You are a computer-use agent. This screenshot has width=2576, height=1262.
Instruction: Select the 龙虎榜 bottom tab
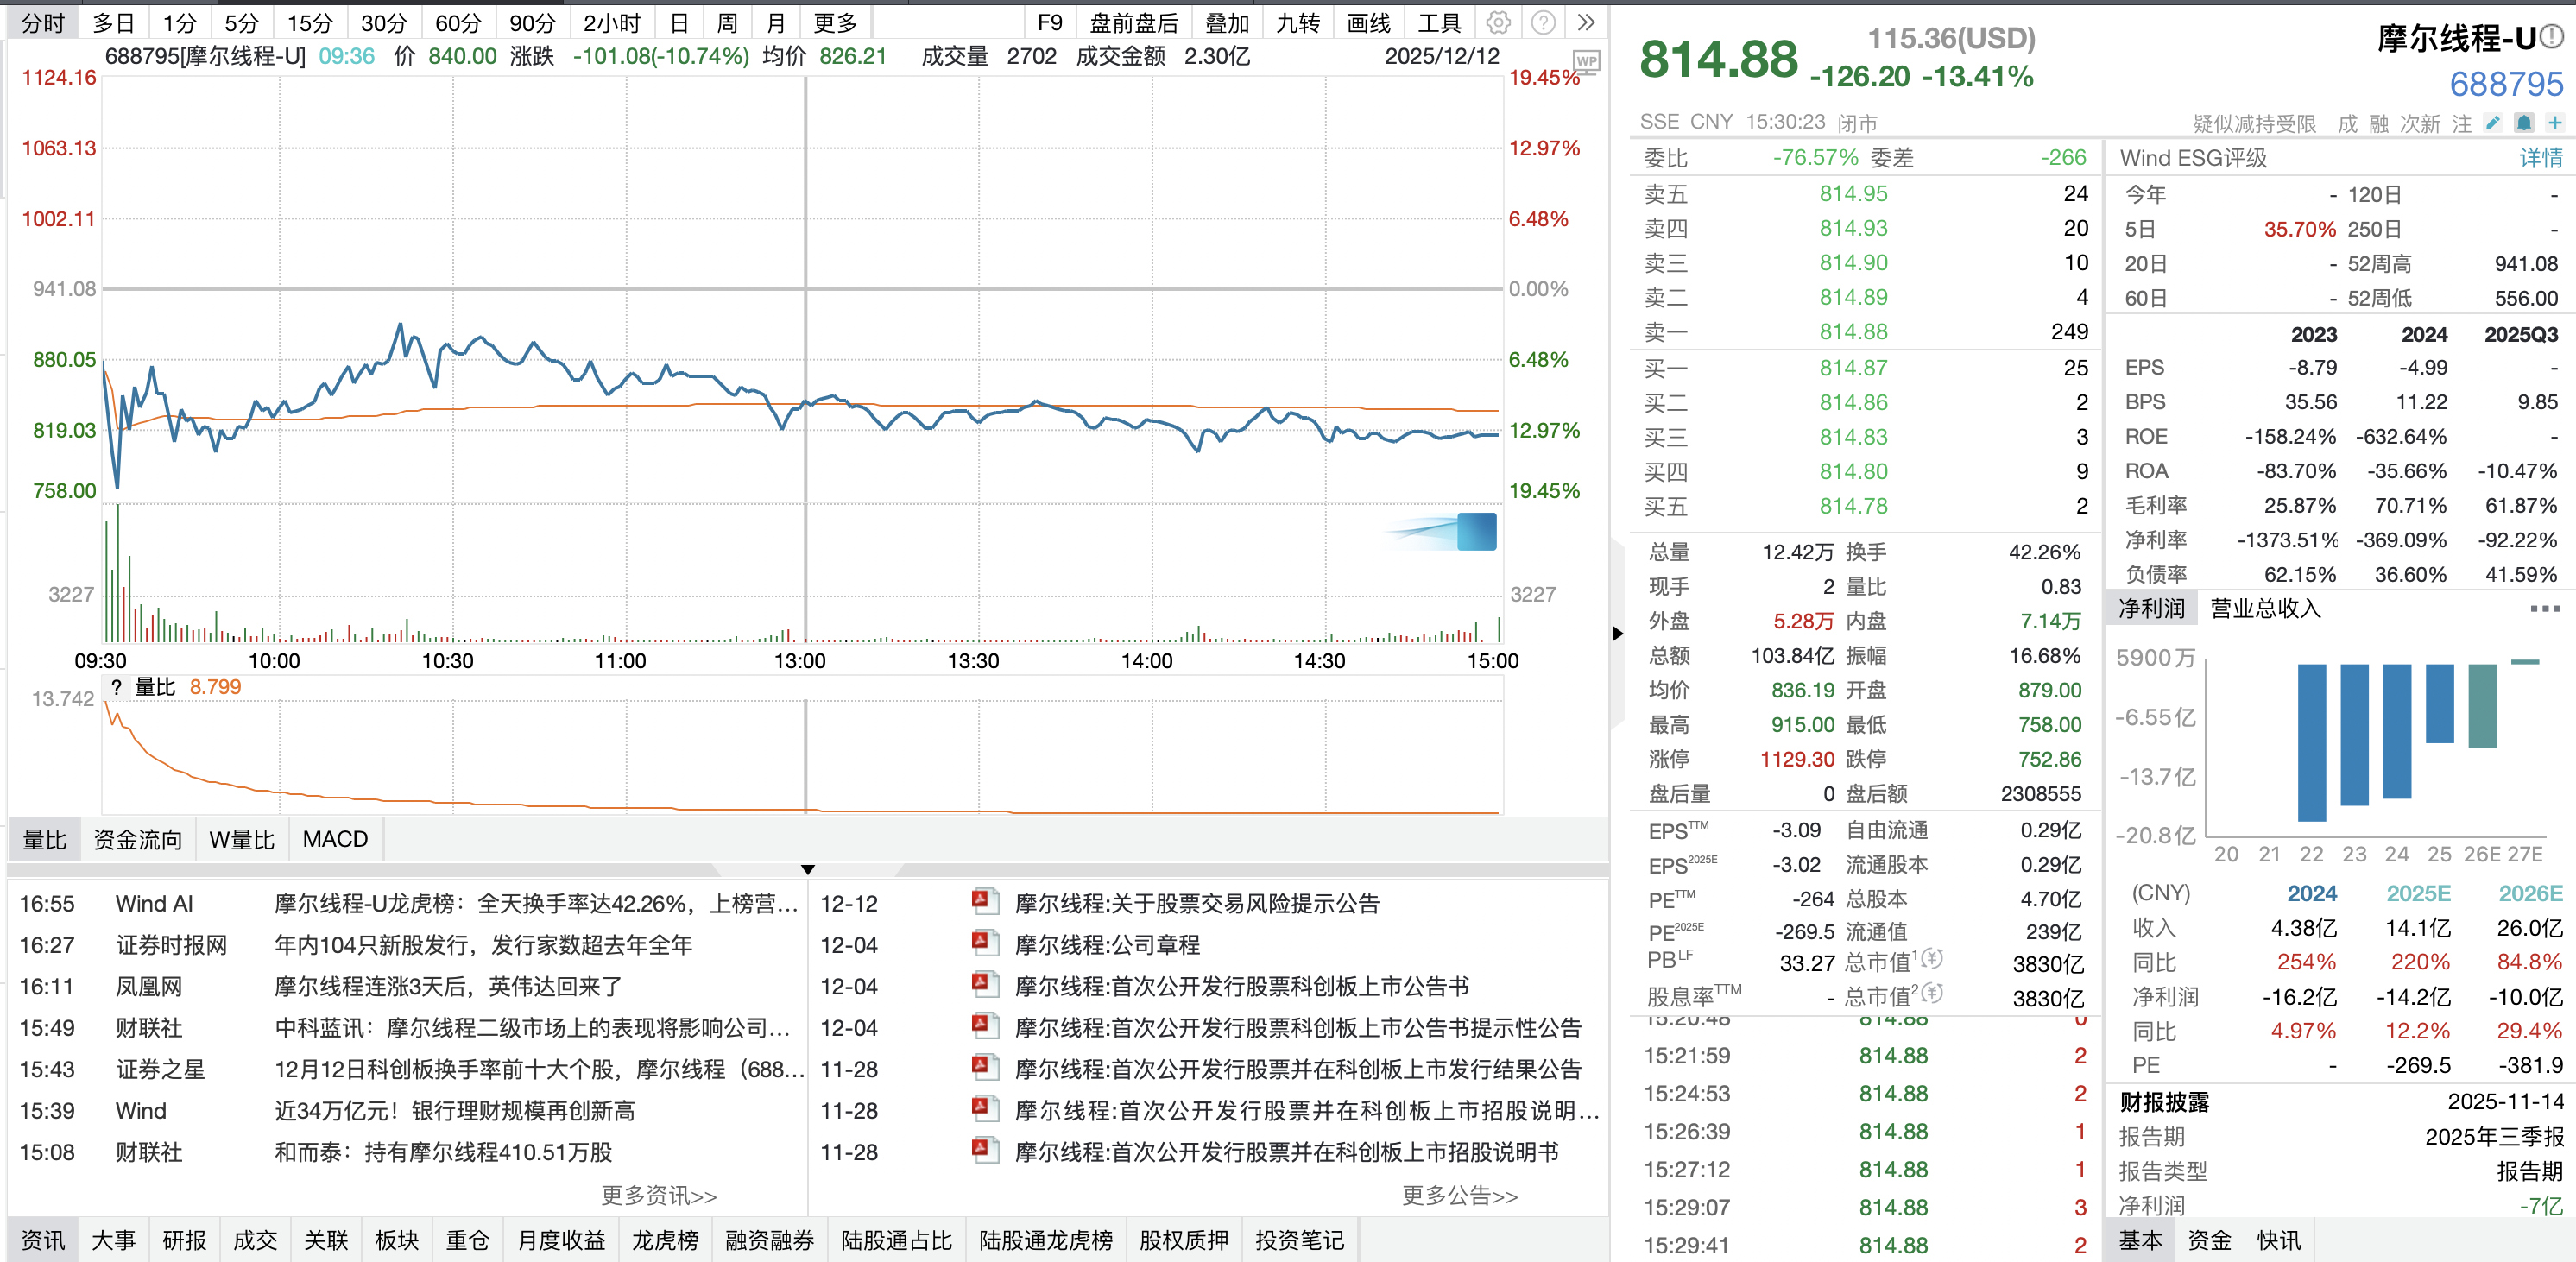tap(665, 1240)
